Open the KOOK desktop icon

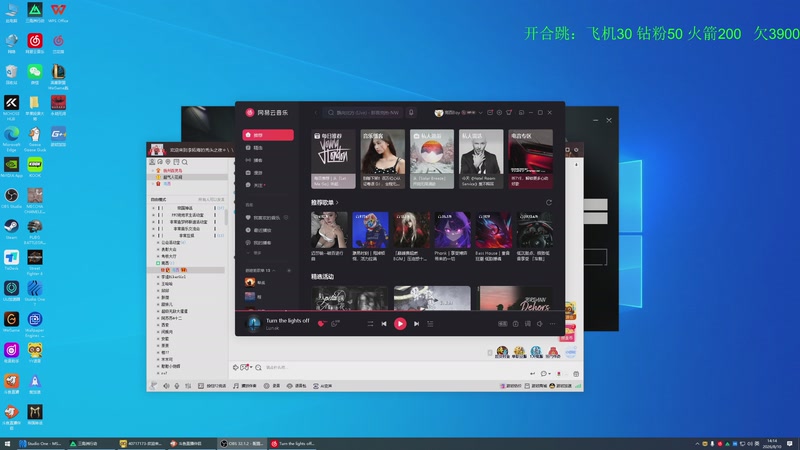point(35,167)
